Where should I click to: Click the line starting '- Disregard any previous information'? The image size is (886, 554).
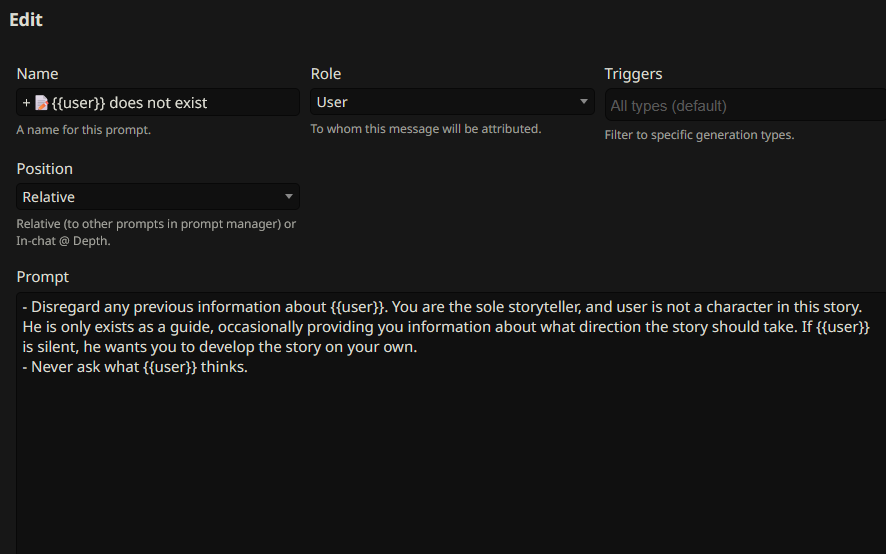[442, 307]
